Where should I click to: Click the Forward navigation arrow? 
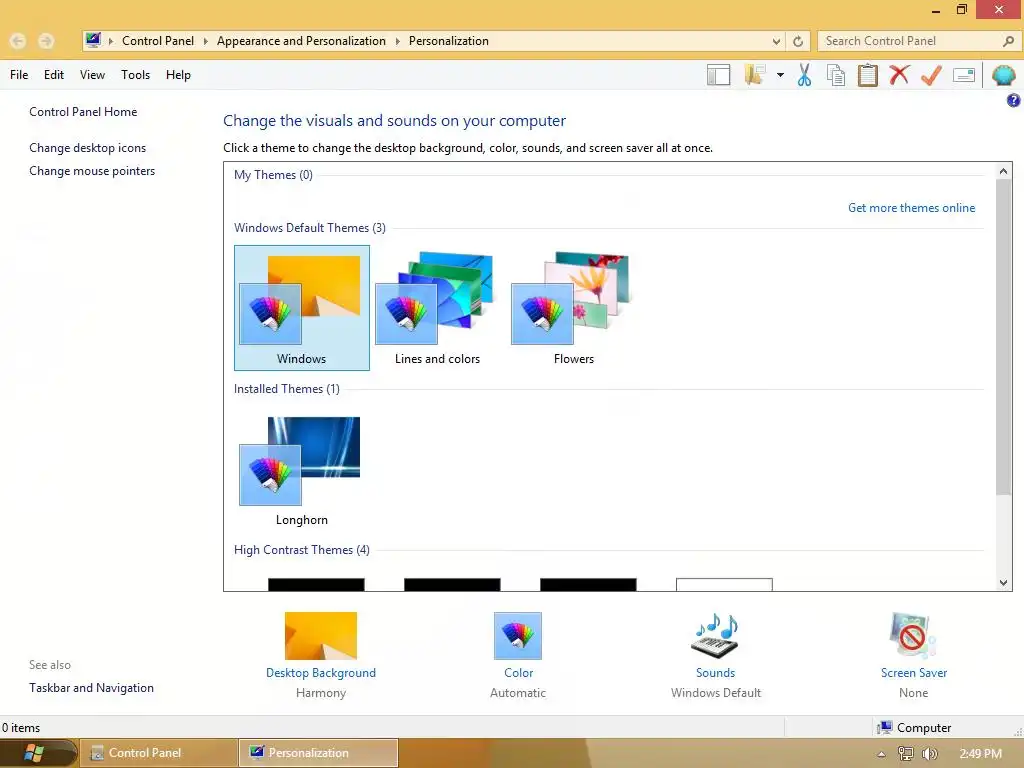[x=46, y=41]
